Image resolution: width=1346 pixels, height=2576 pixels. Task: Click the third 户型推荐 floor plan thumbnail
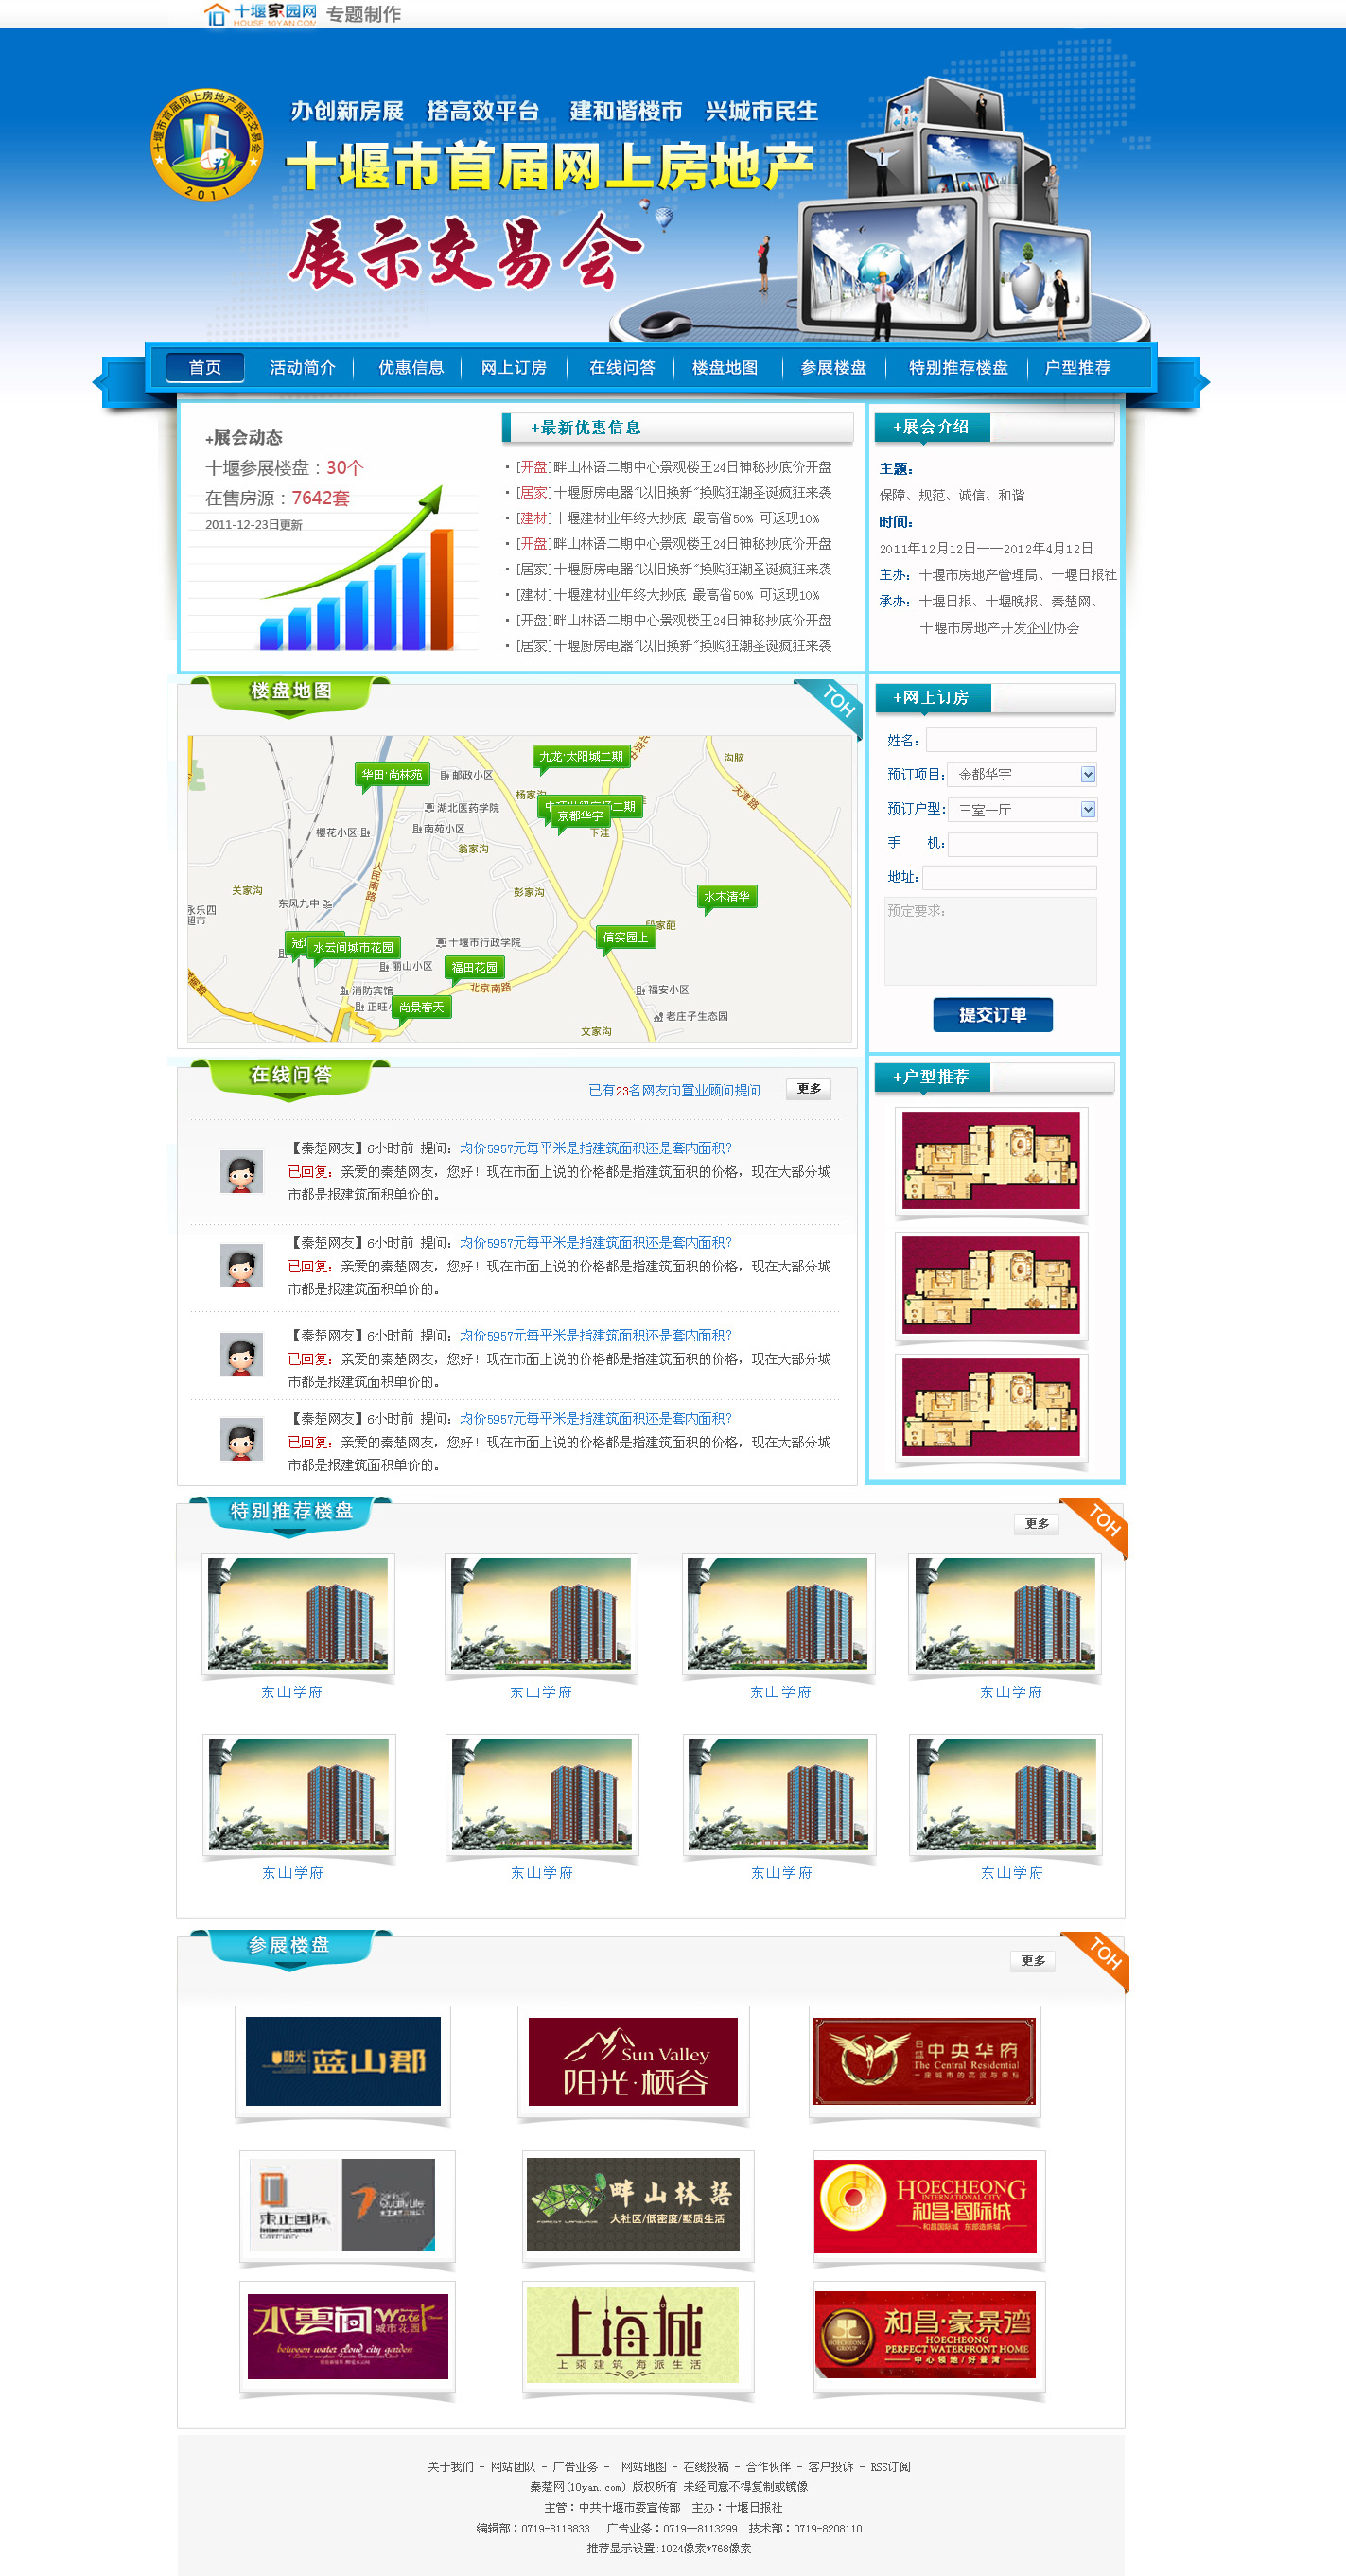coord(990,1407)
